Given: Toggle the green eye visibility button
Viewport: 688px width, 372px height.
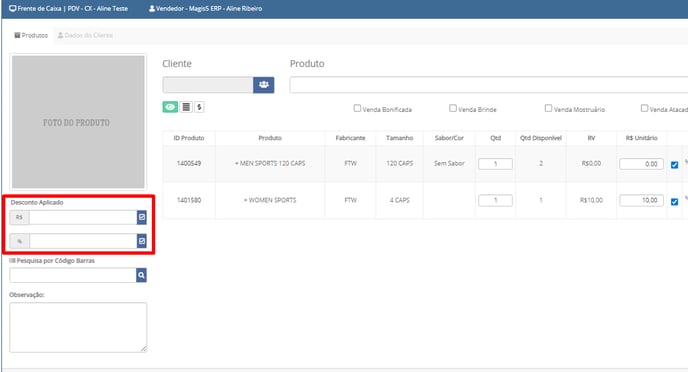Looking at the screenshot, I should pos(170,107).
